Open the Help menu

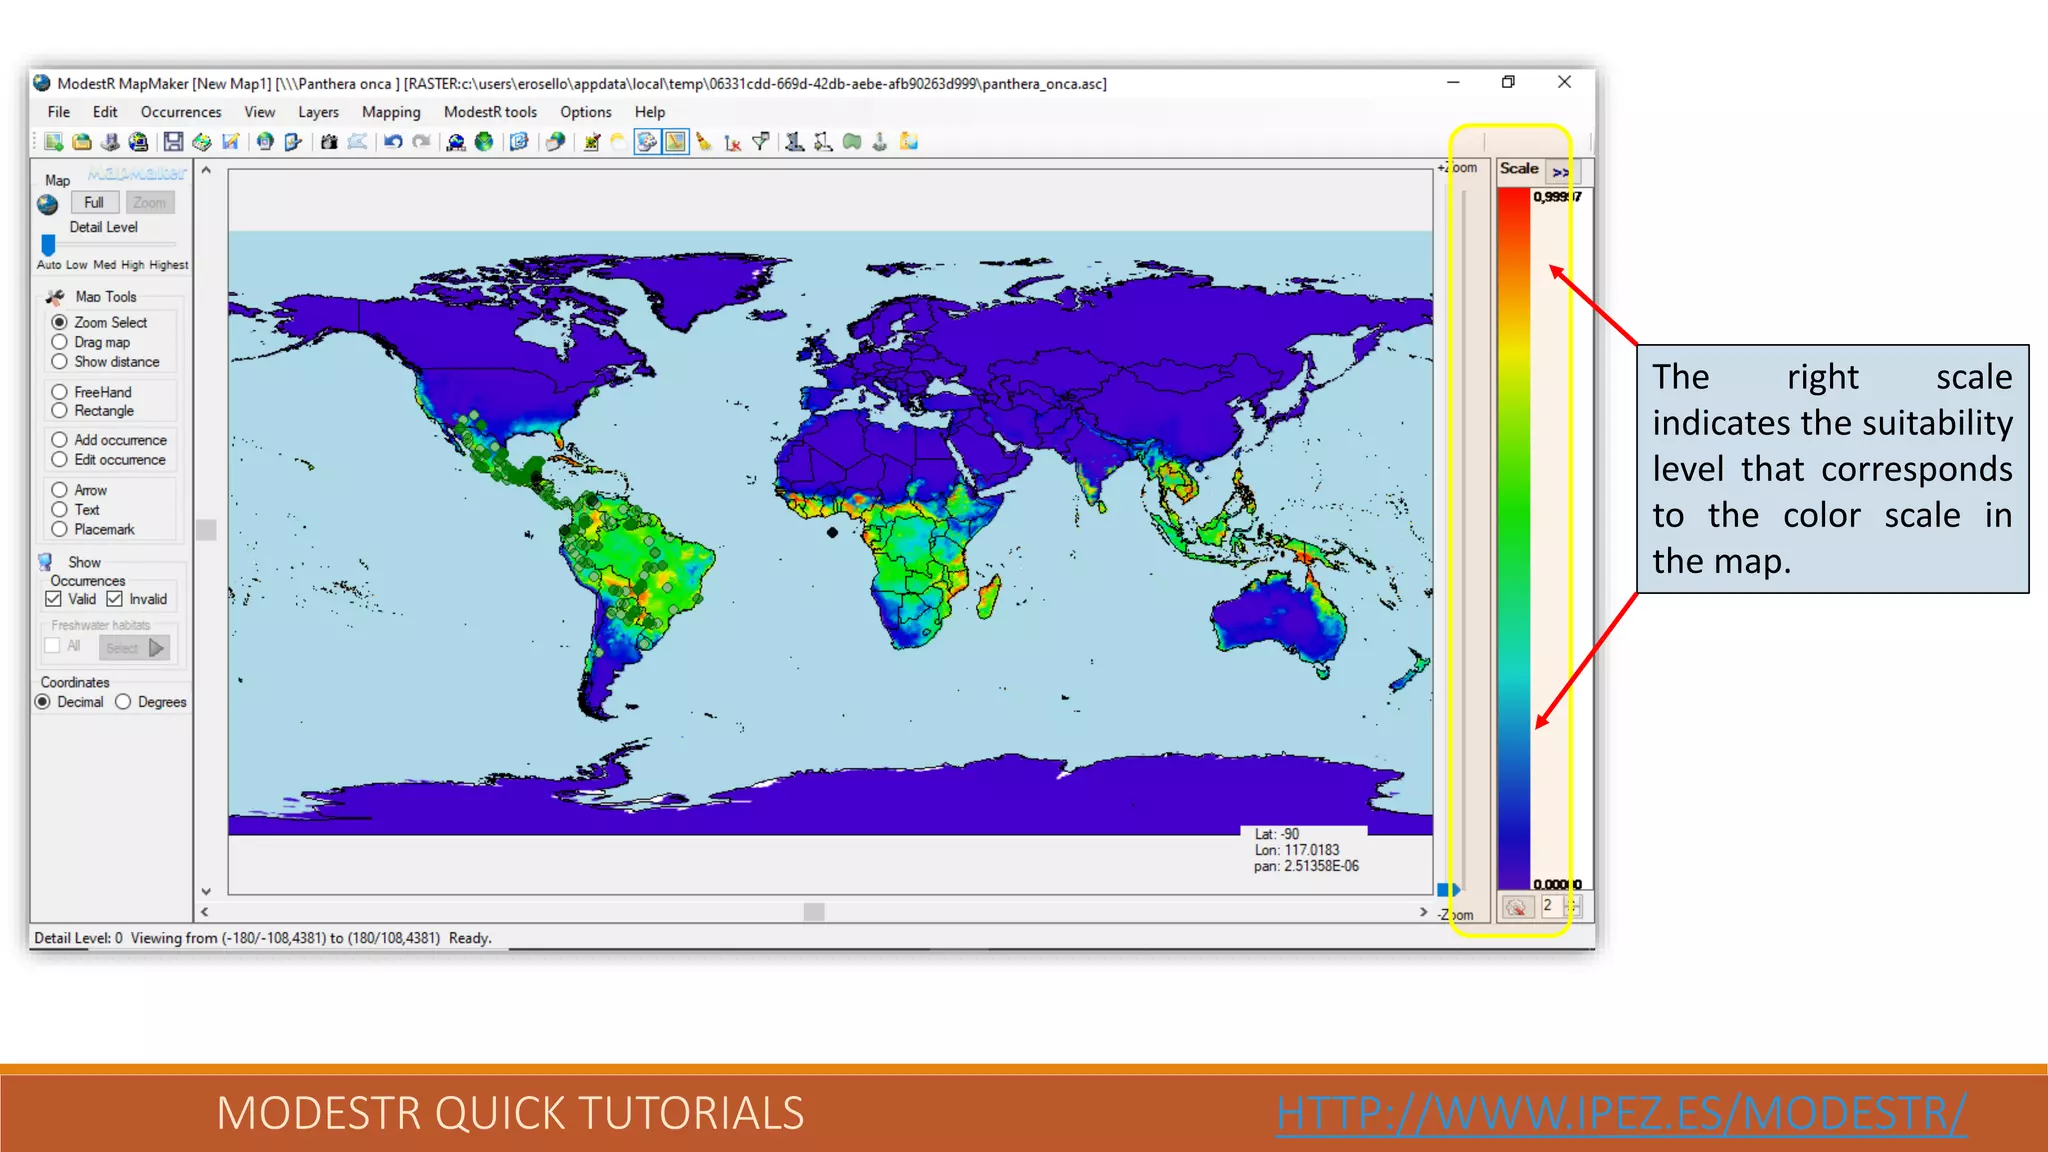650,112
